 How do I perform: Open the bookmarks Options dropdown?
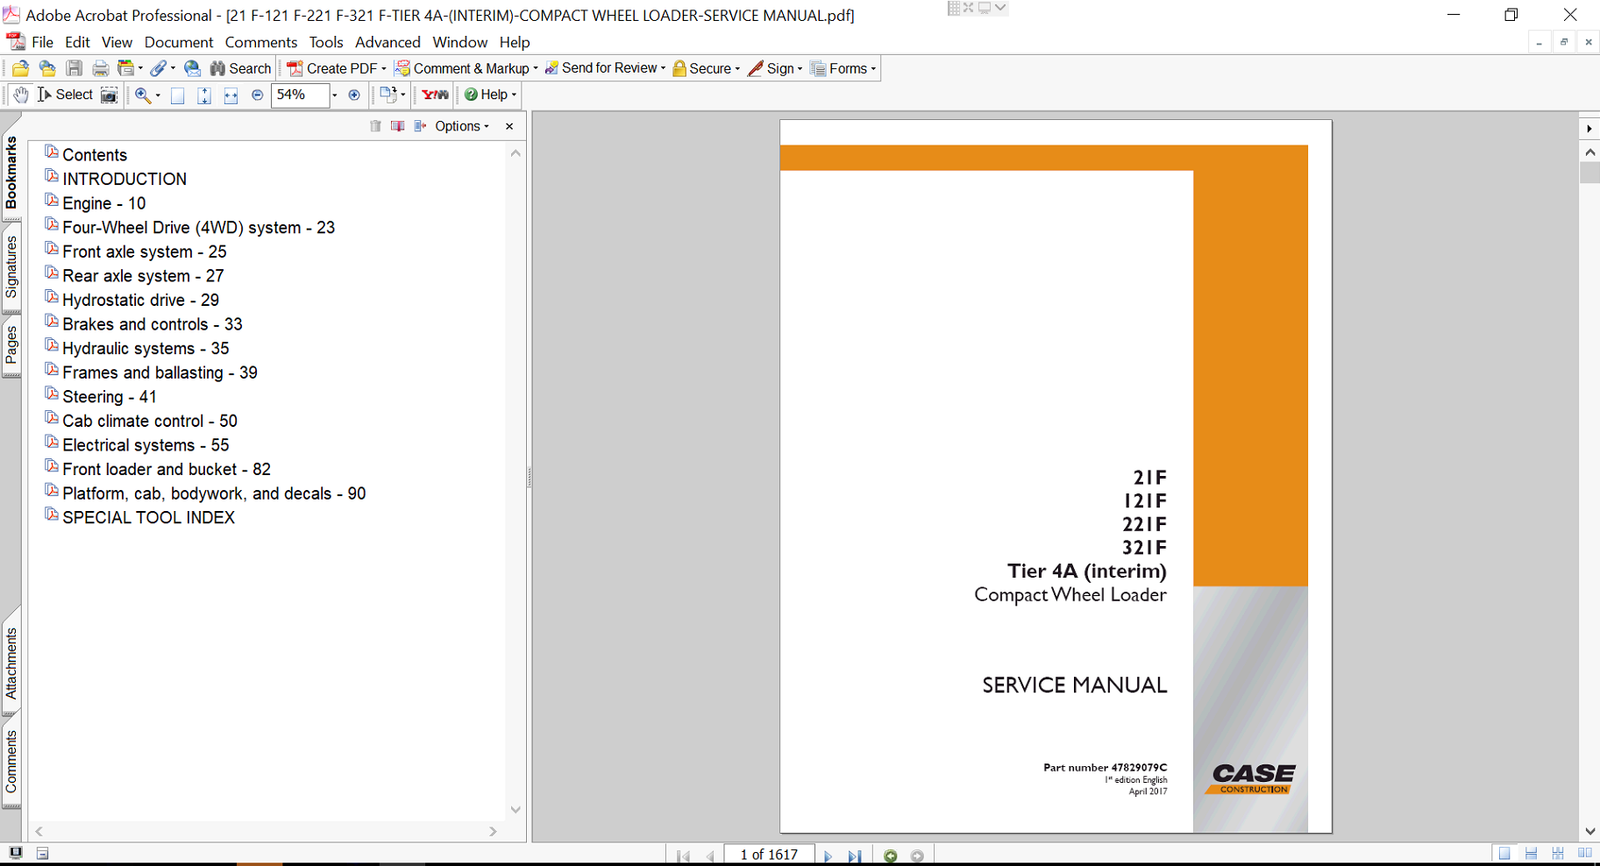click(x=461, y=126)
